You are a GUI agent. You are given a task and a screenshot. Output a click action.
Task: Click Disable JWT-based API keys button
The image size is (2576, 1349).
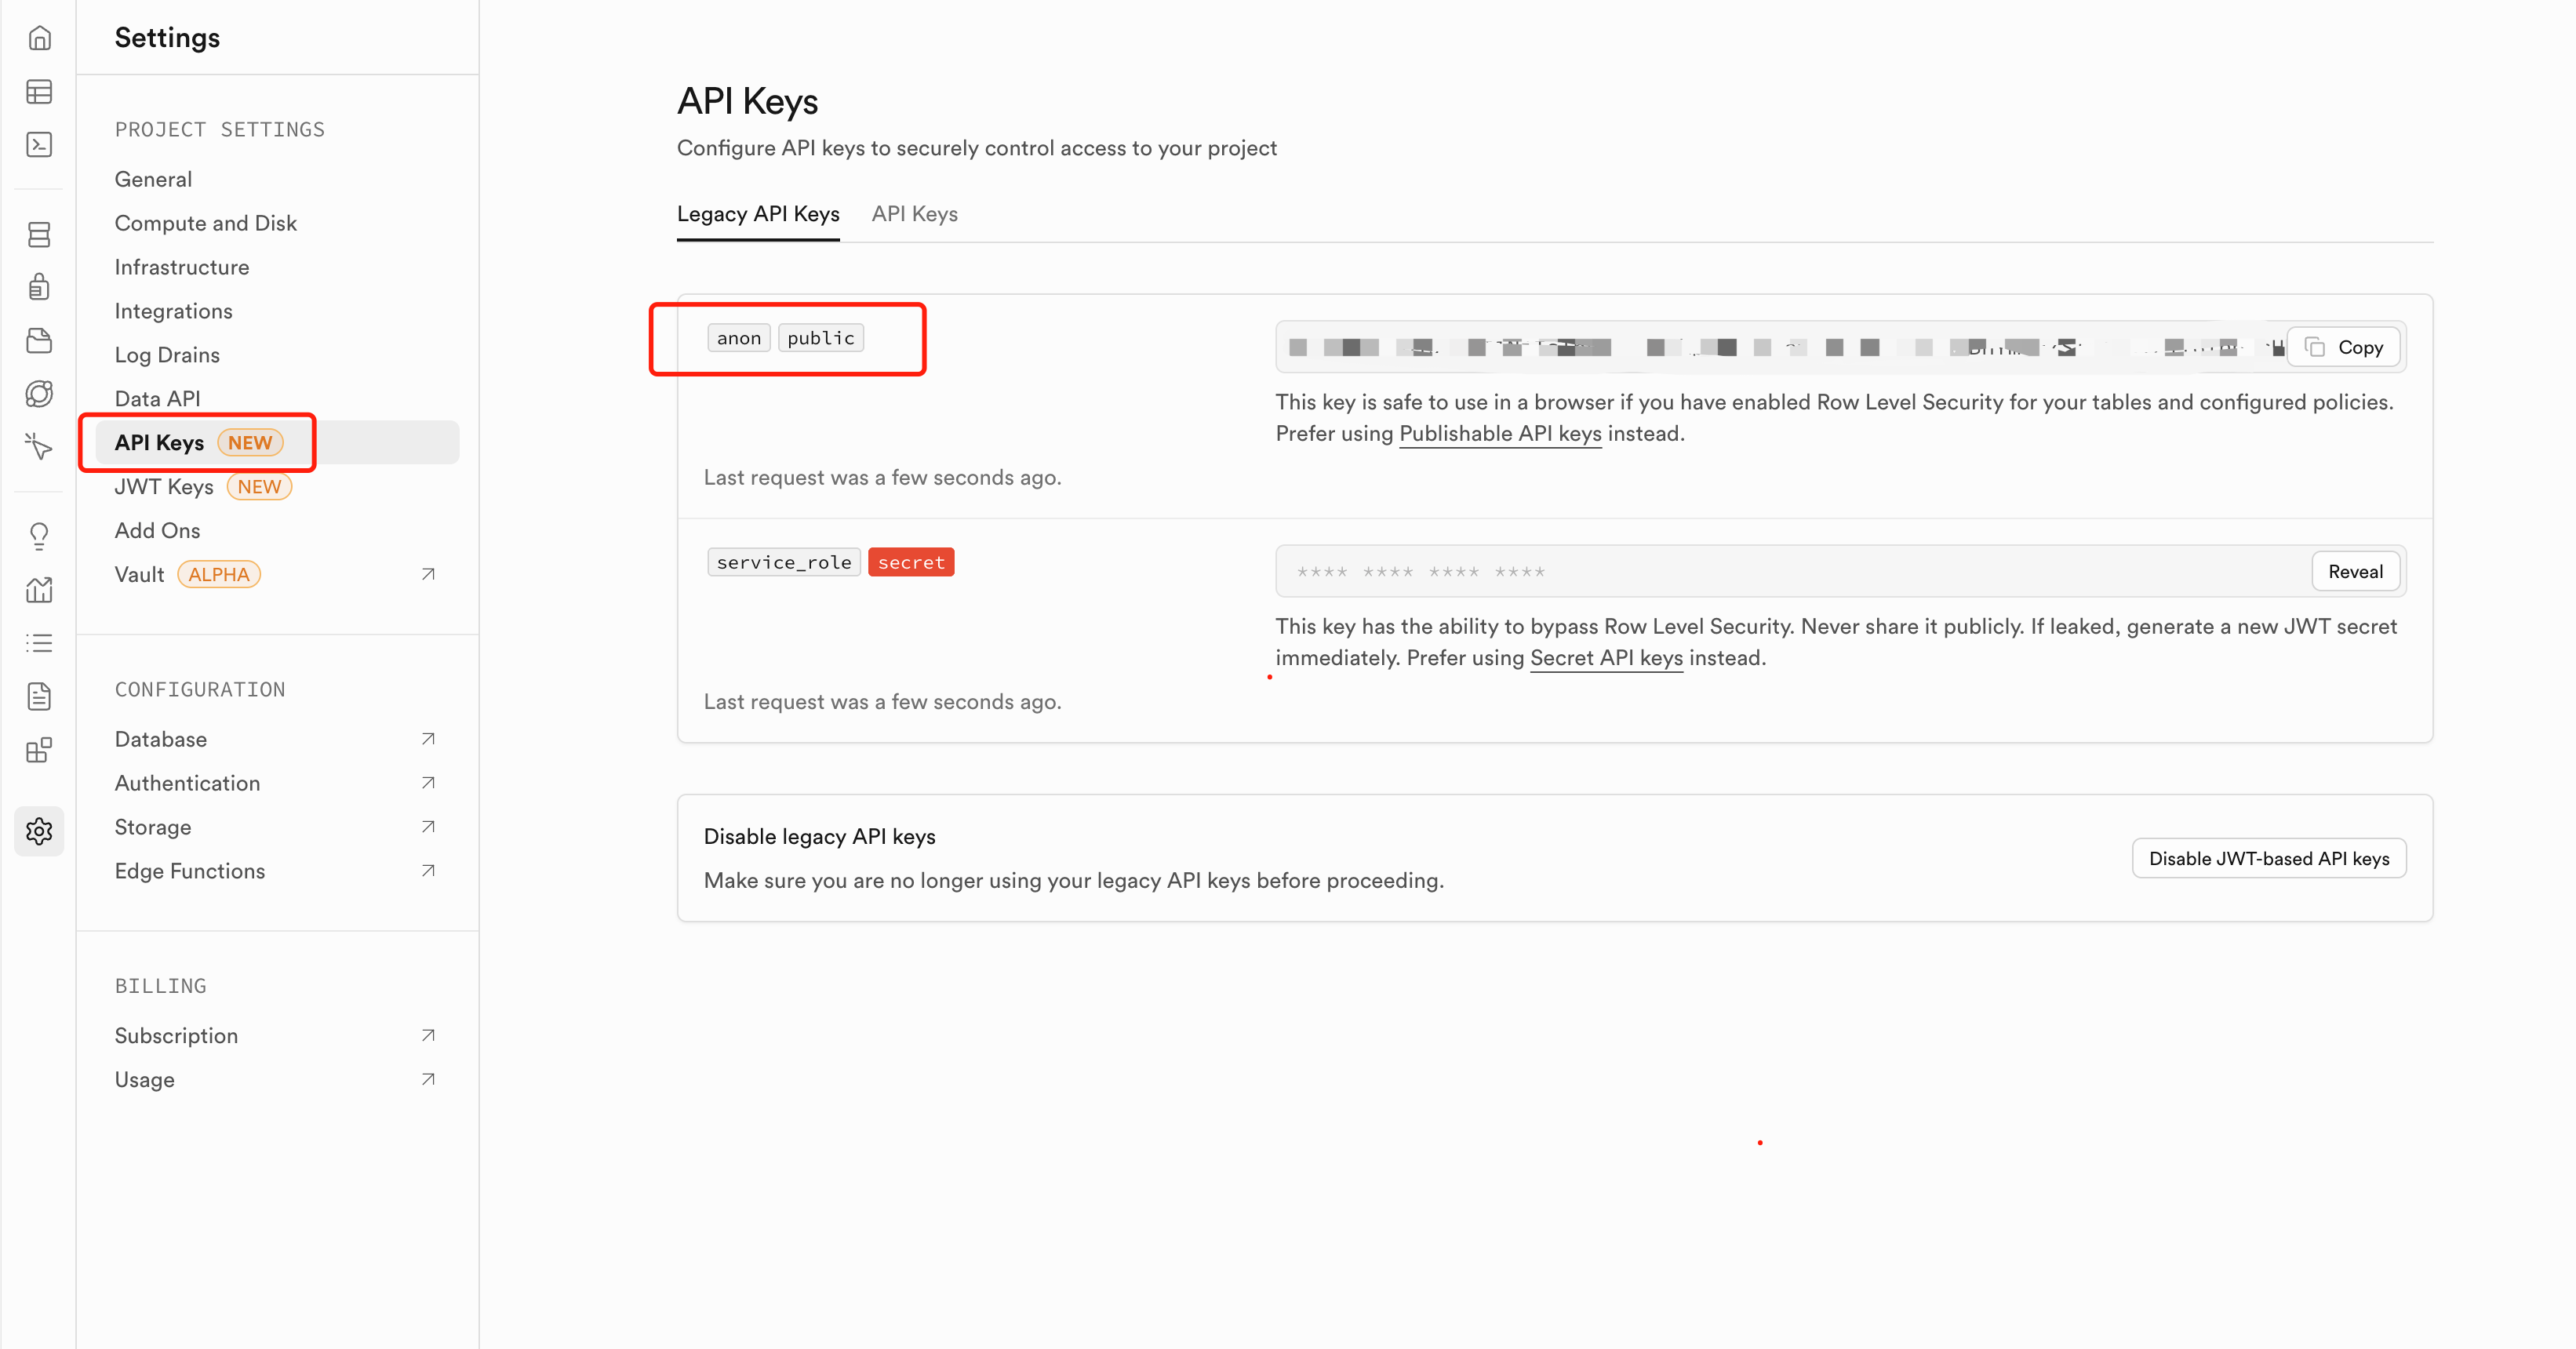[x=2268, y=859]
